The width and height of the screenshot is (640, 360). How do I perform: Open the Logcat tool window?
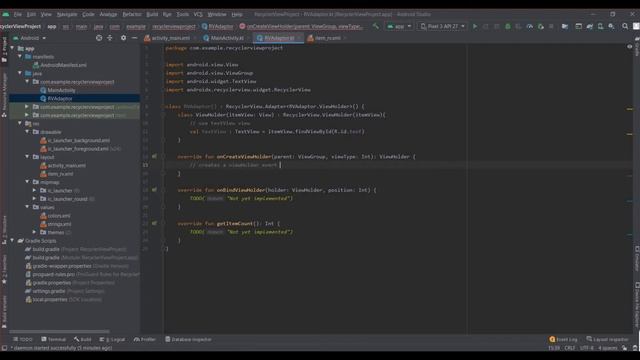pos(113,340)
